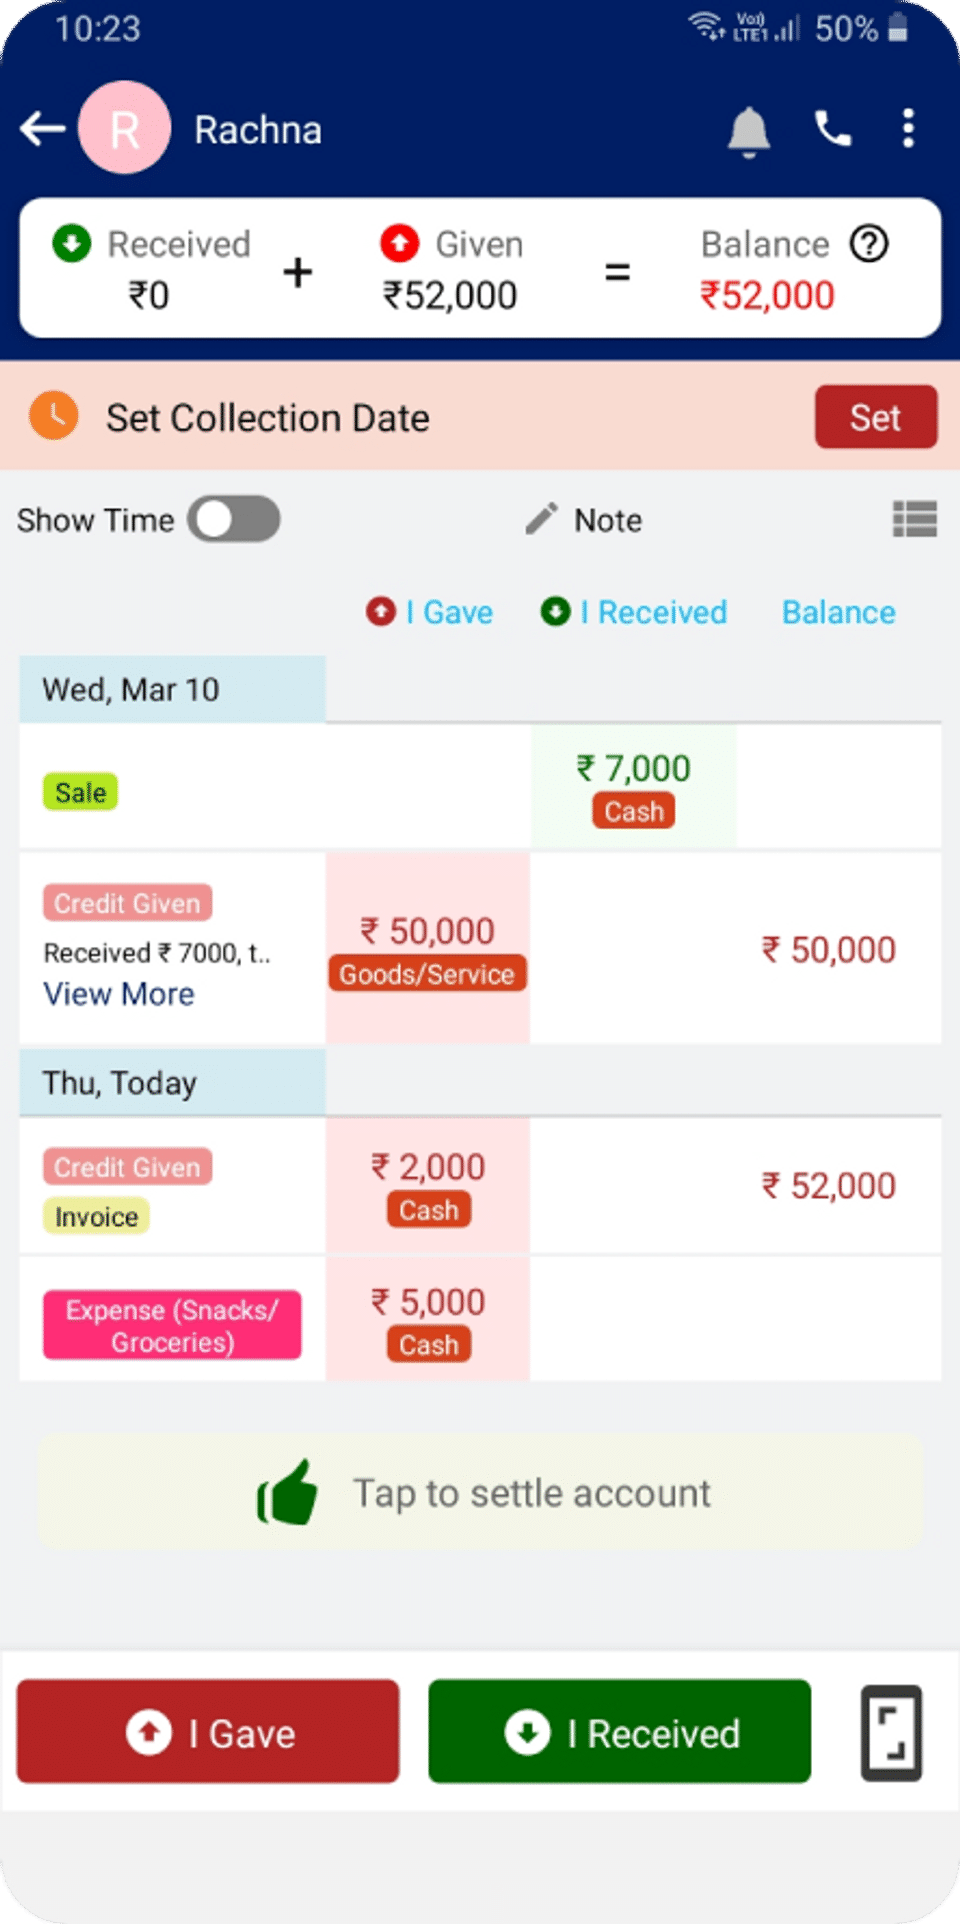960x1924 pixels.
Task: Switch to list view icon
Action: point(914,519)
